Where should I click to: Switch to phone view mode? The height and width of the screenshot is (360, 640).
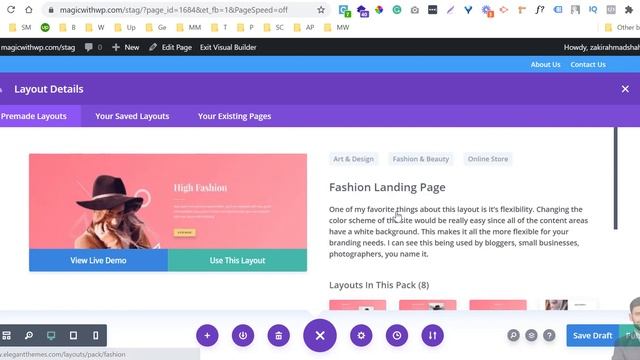(x=96, y=336)
